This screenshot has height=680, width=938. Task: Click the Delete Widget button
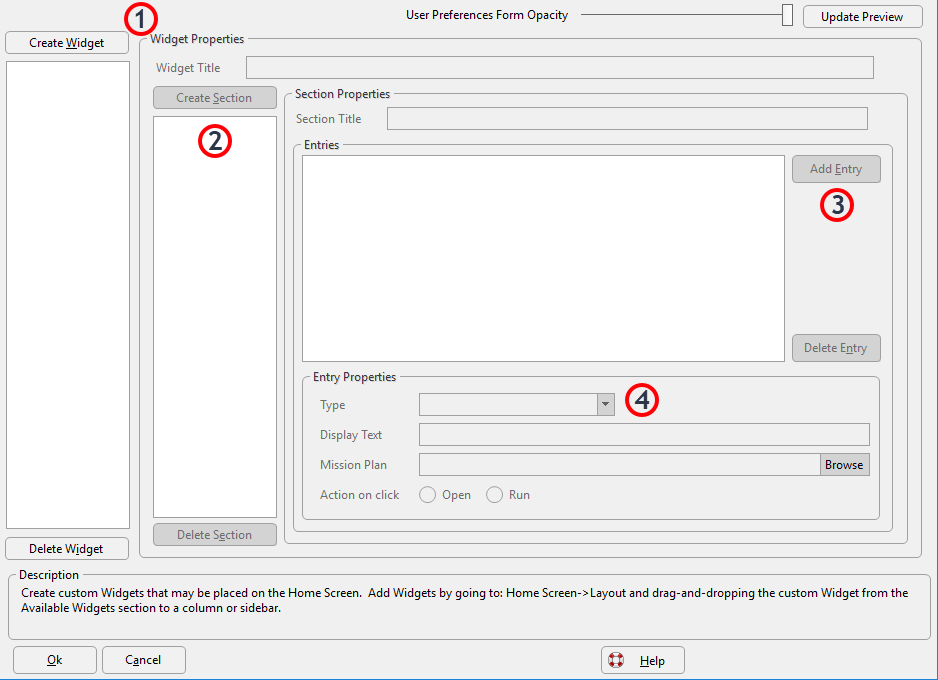(67, 548)
